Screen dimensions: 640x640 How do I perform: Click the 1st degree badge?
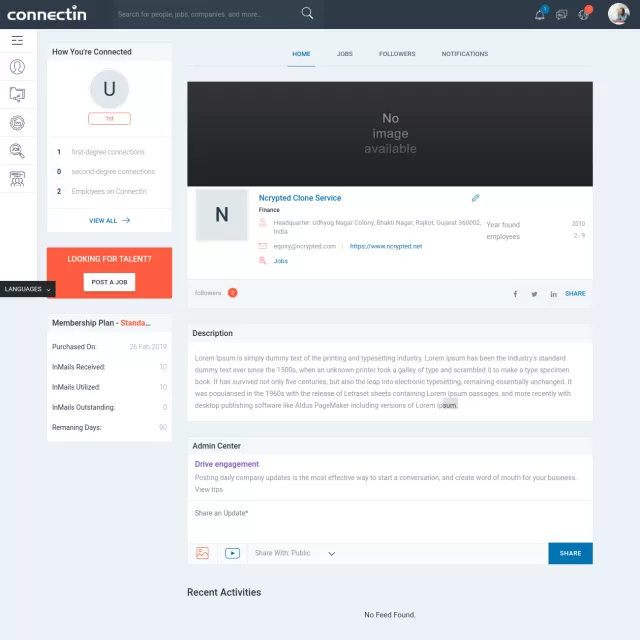(109, 118)
